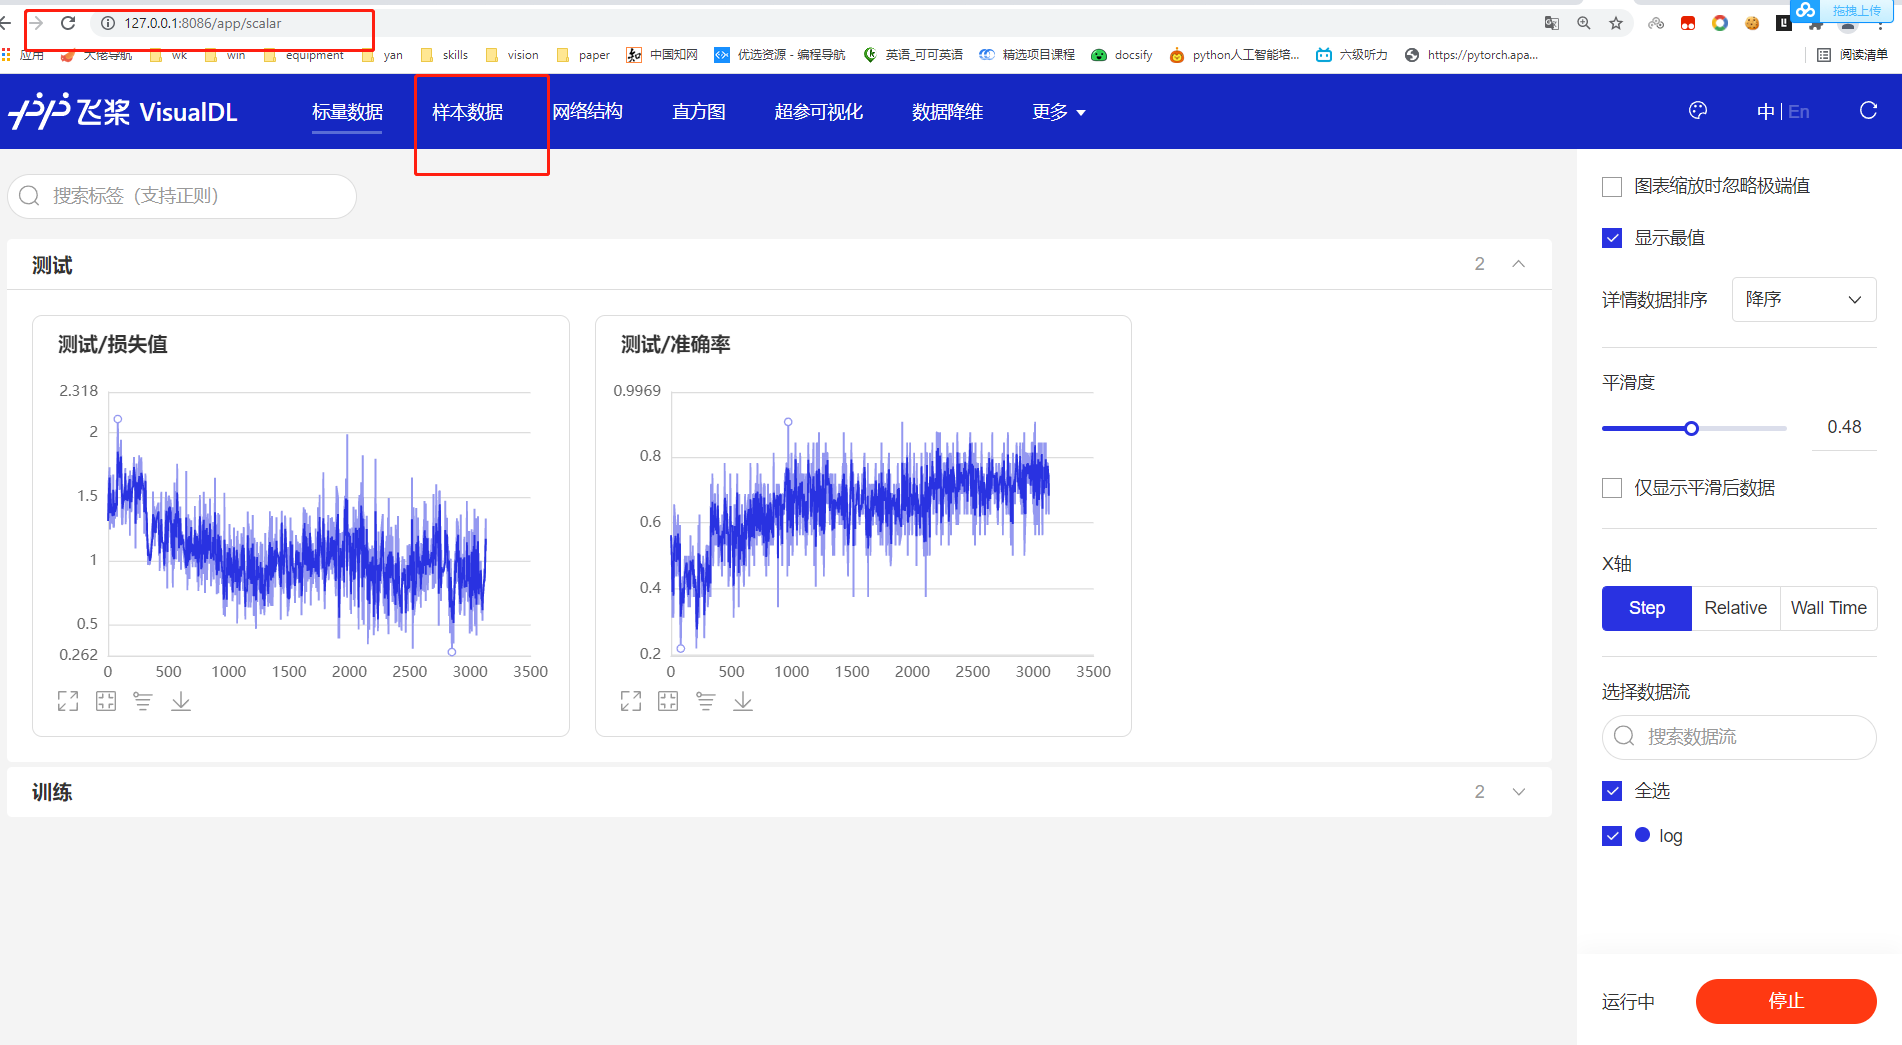Image resolution: width=1902 pixels, height=1045 pixels.
Task: Open the browser translate icon in address bar
Action: coord(1552,22)
